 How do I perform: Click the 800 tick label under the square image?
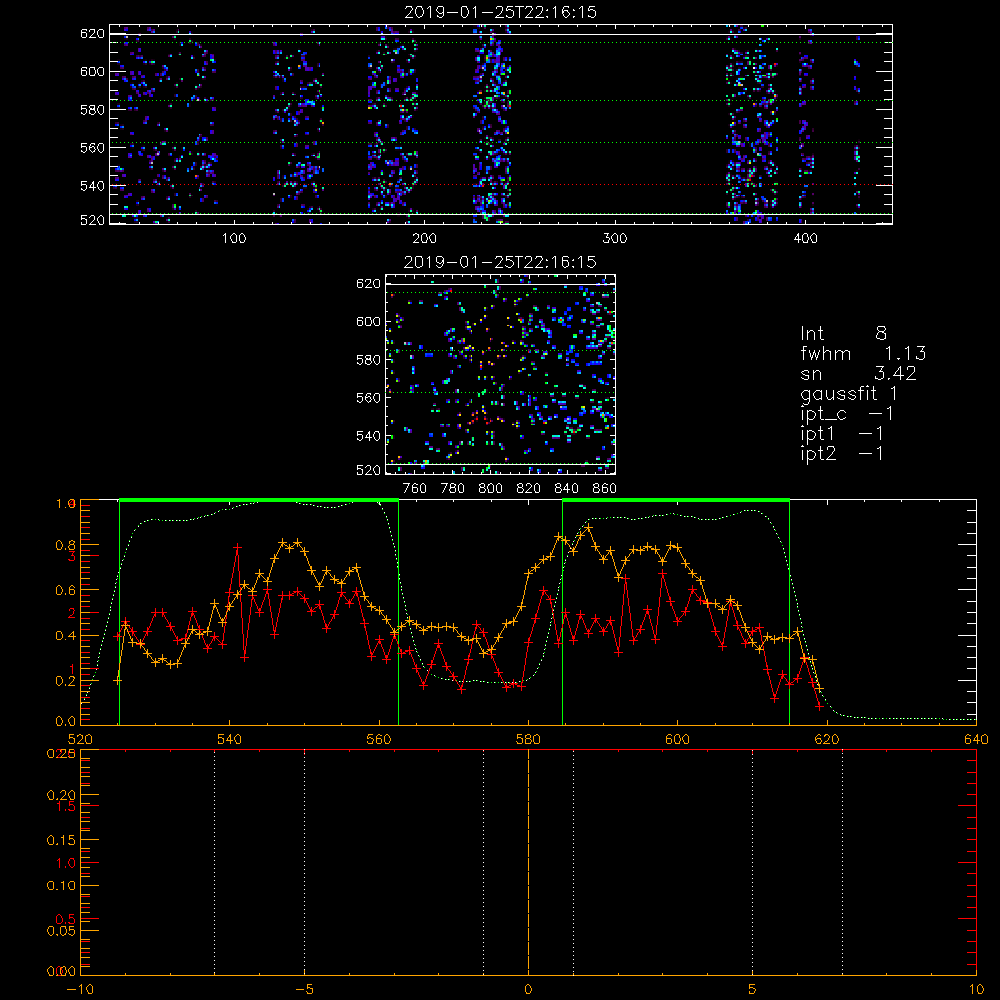coord(490,489)
